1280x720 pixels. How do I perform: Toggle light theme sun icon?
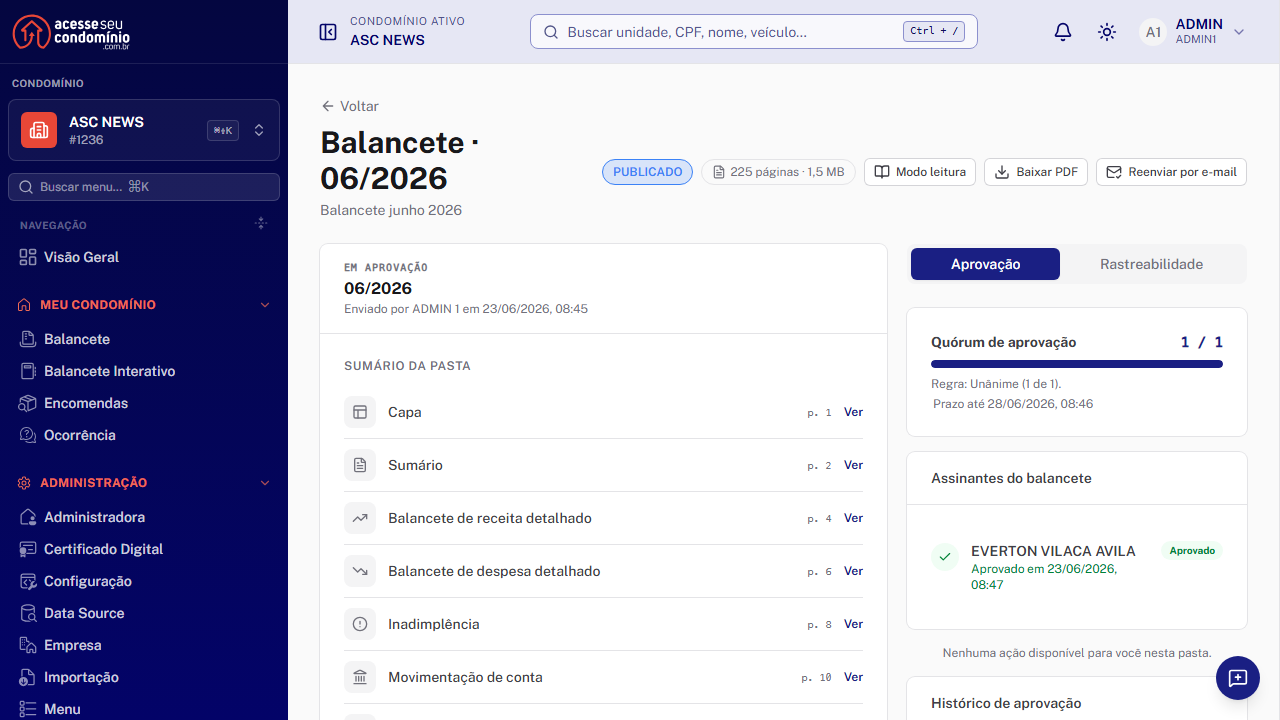(1107, 32)
